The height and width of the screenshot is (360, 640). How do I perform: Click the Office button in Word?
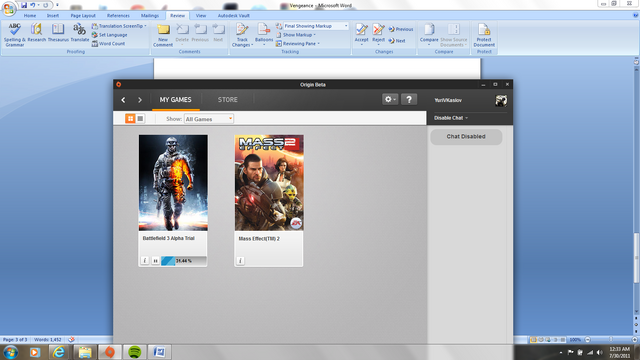9,9
